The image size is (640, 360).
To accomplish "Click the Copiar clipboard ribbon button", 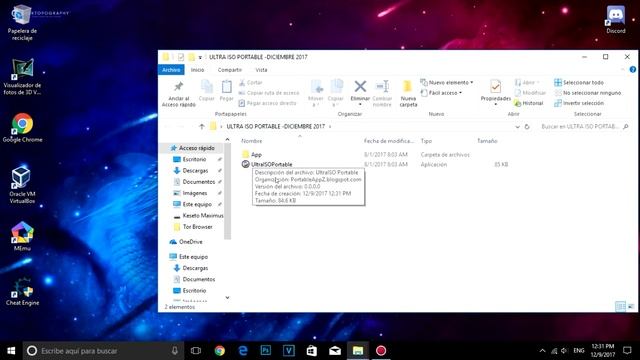I will 207,90.
